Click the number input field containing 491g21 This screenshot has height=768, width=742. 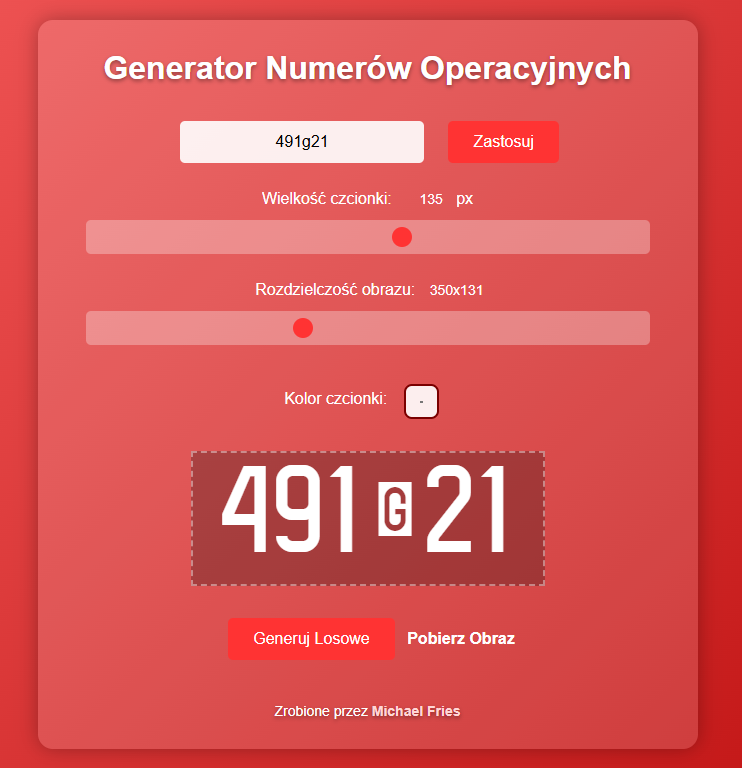(x=302, y=142)
